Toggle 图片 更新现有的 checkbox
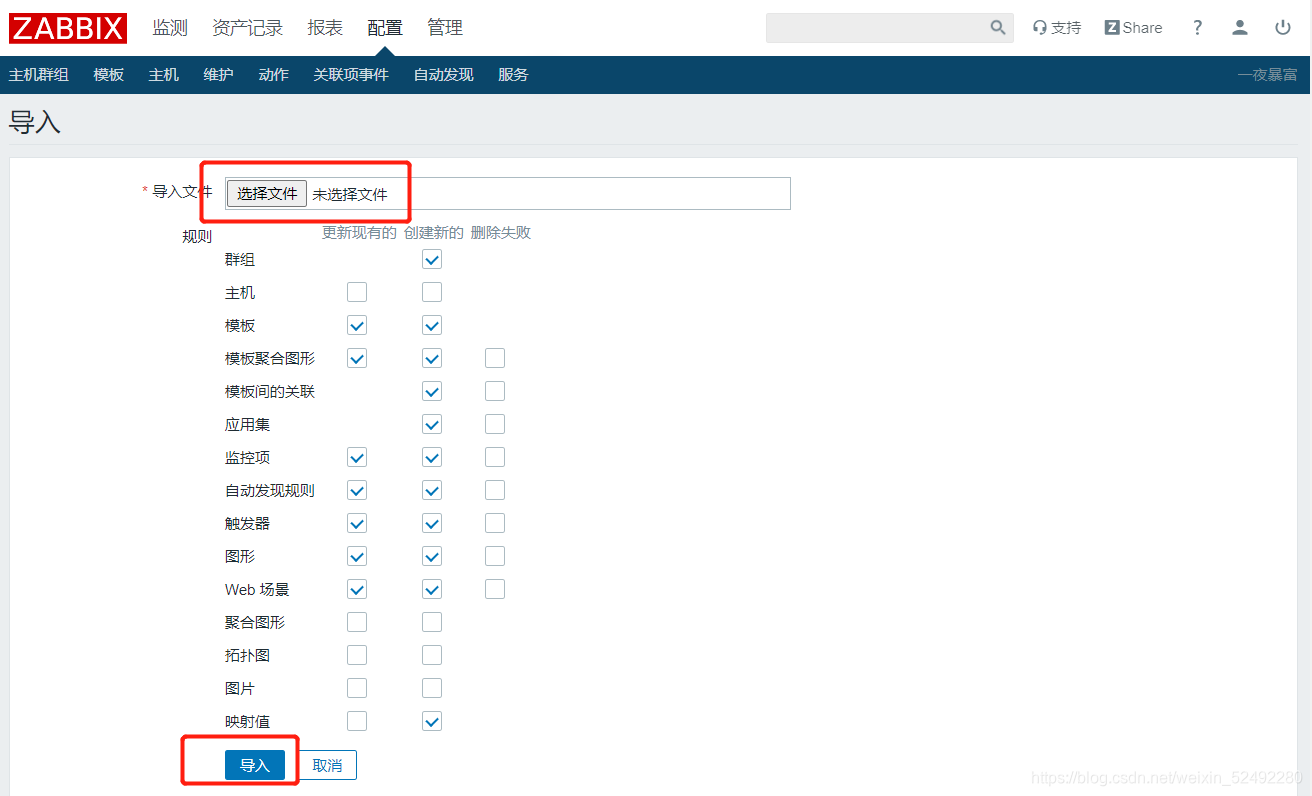The height and width of the screenshot is (796, 1312). click(x=357, y=688)
